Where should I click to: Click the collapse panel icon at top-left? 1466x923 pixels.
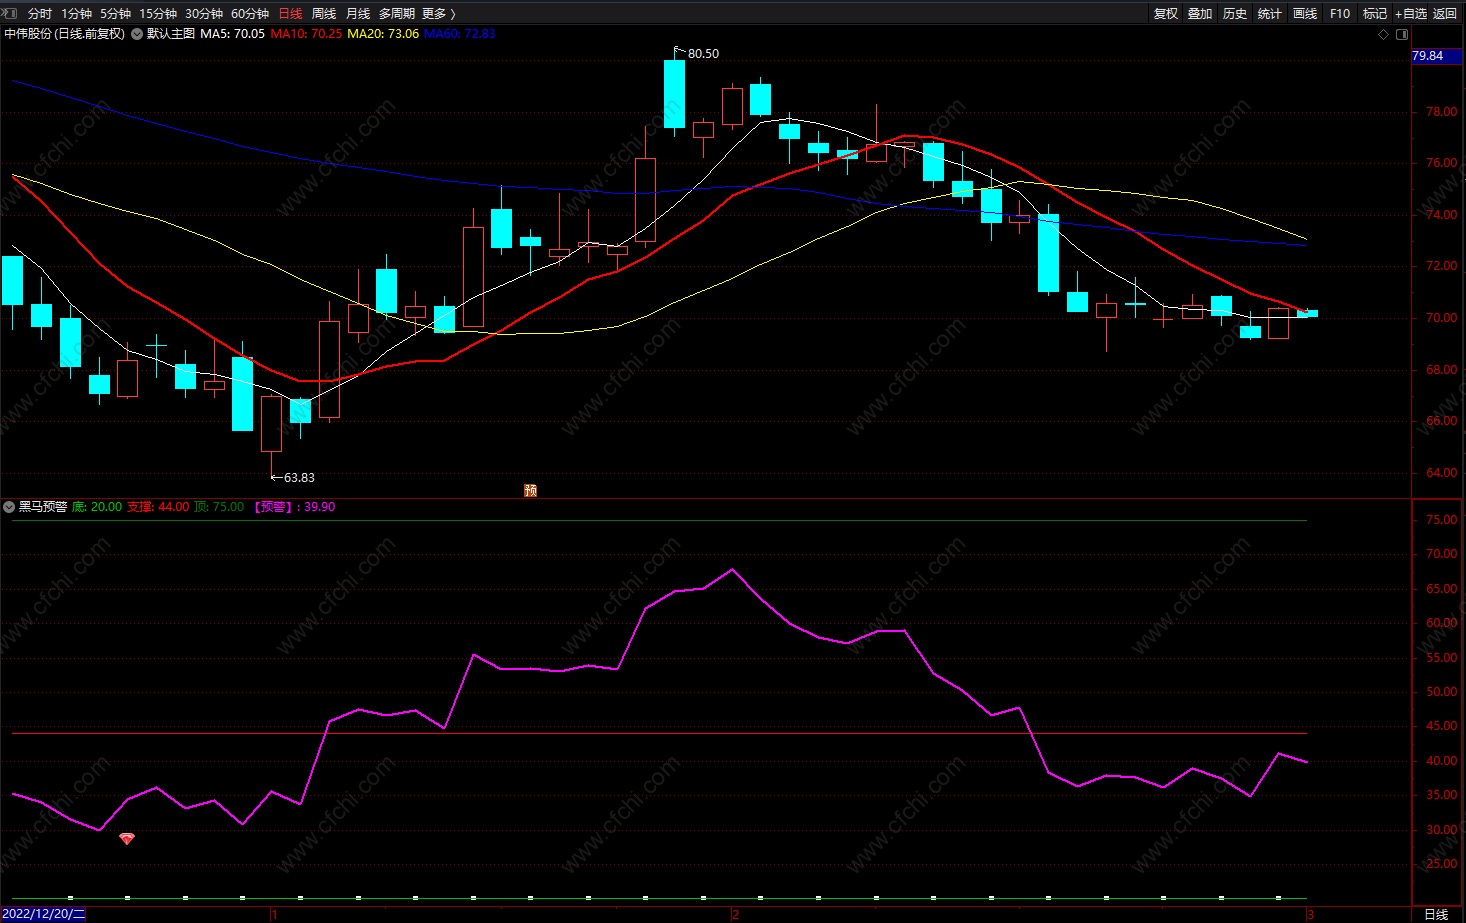pyautogui.click(x=11, y=13)
